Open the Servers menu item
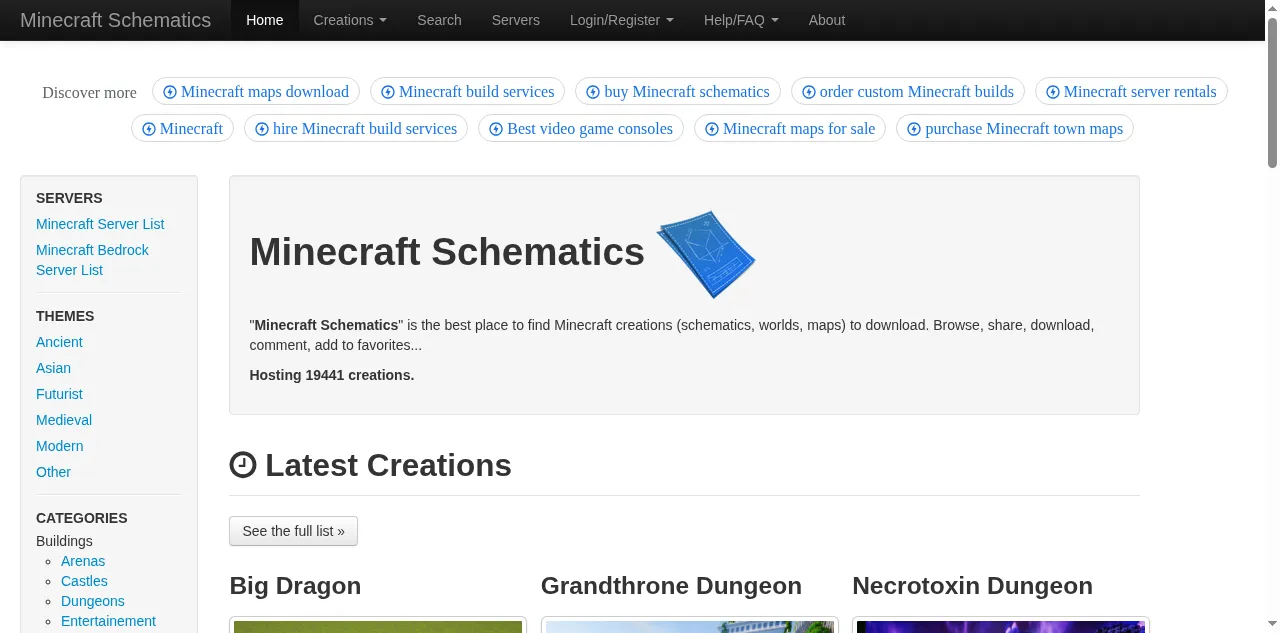The height and width of the screenshot is (633, 1280). [516, 20]
